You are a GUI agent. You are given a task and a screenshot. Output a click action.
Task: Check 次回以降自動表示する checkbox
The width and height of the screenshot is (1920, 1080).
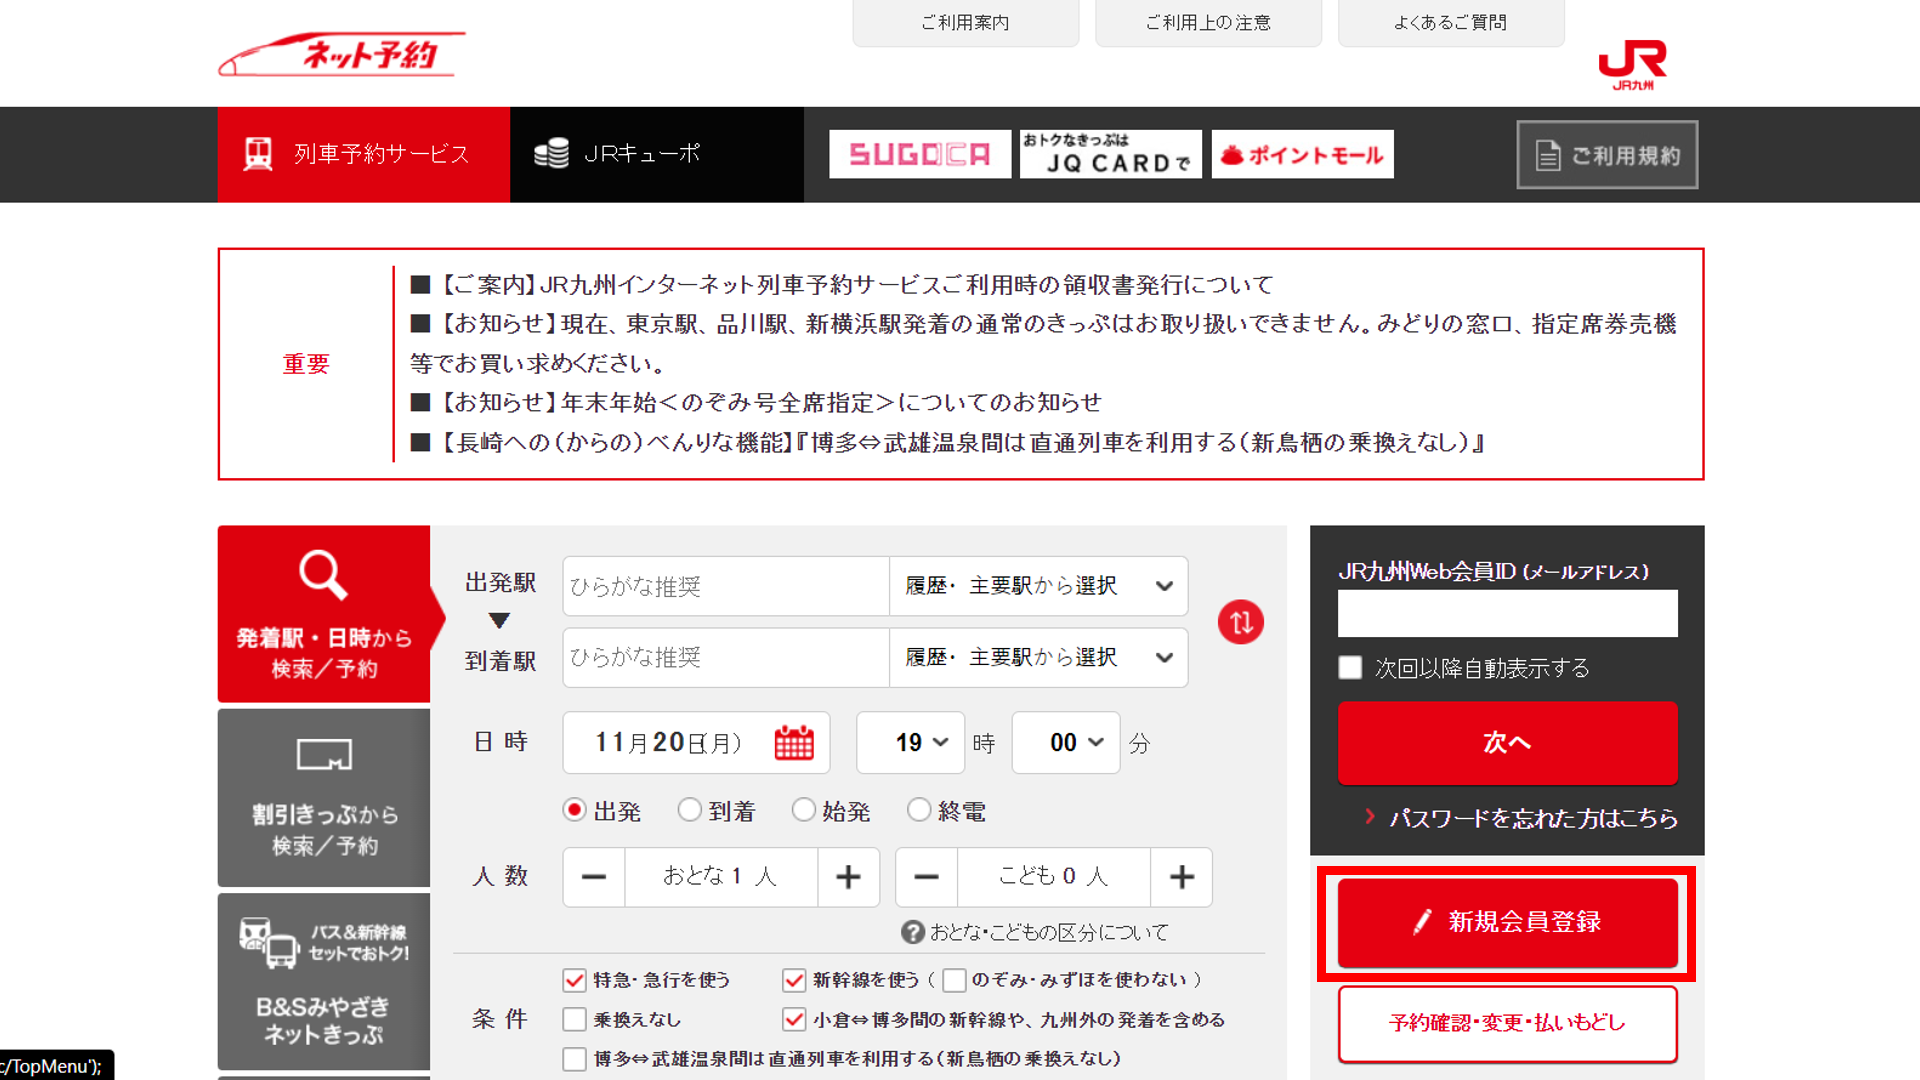coord(1350,667)
